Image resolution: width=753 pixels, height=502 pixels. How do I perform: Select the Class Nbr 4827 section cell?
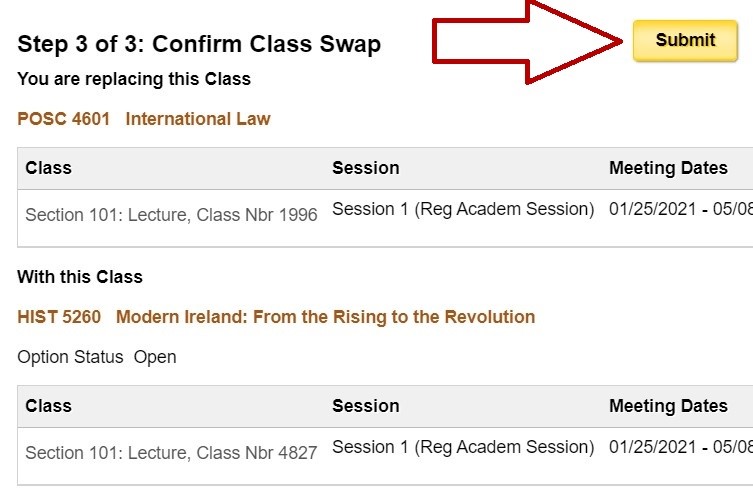pyautogui.click(x=171, y=453)
